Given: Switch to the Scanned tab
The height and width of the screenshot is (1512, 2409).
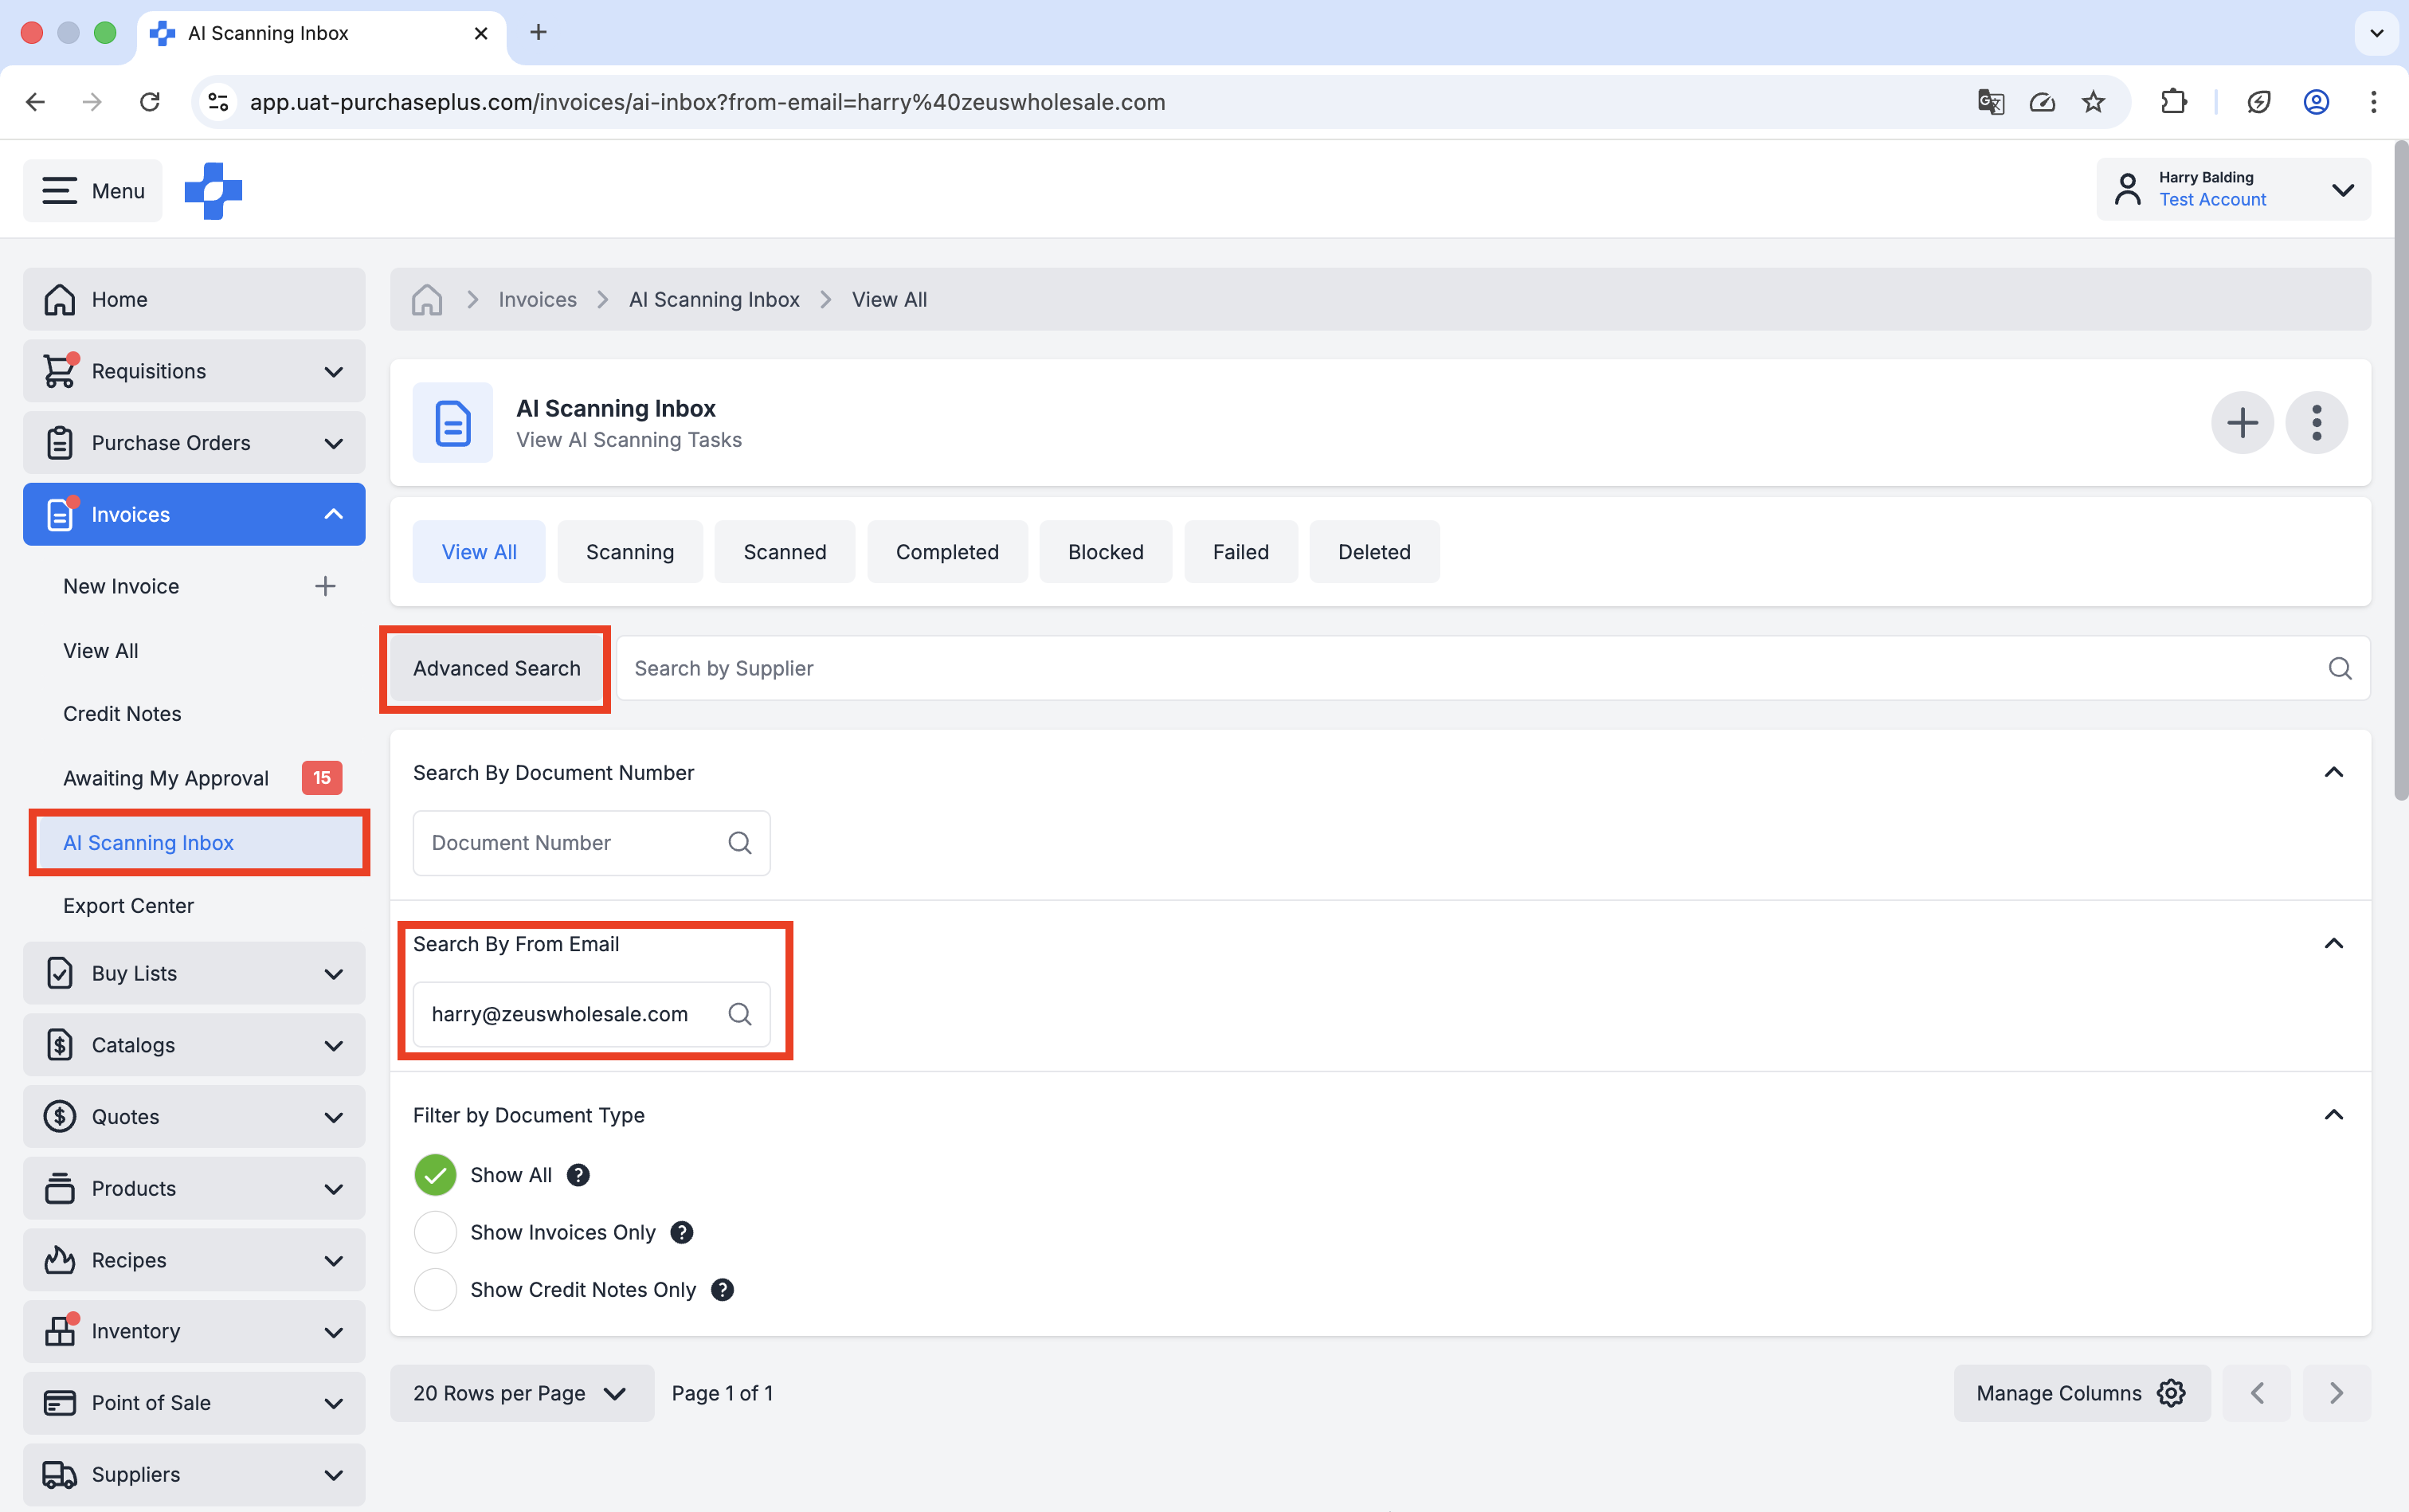Looking at the screenshot, I should [784, 552].
